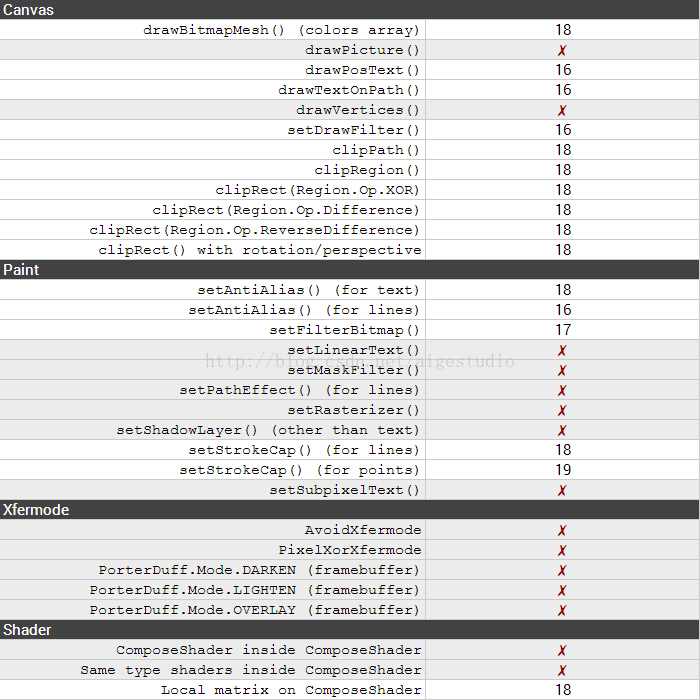Click the red X beside PixelXorXfermode
This screenshot has height=700, width=700.
point(562,550)
